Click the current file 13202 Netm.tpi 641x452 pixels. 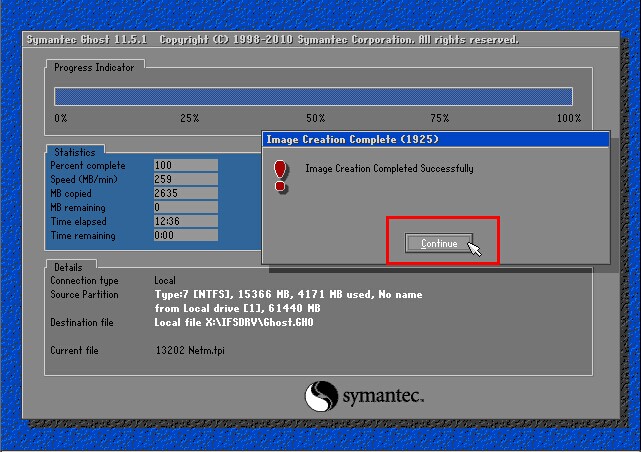[x=192, y=351]
